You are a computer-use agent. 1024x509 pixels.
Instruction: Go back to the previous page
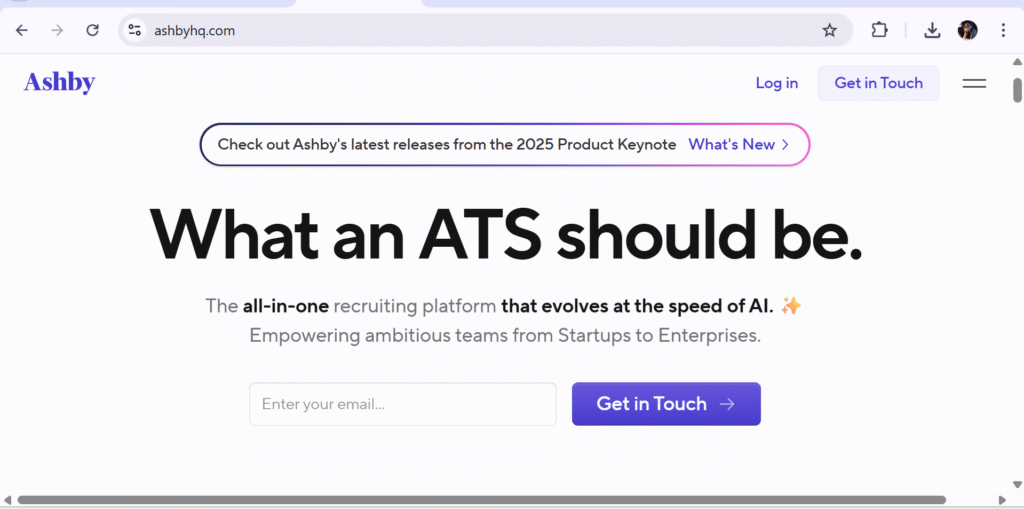(x=22, y=30)
